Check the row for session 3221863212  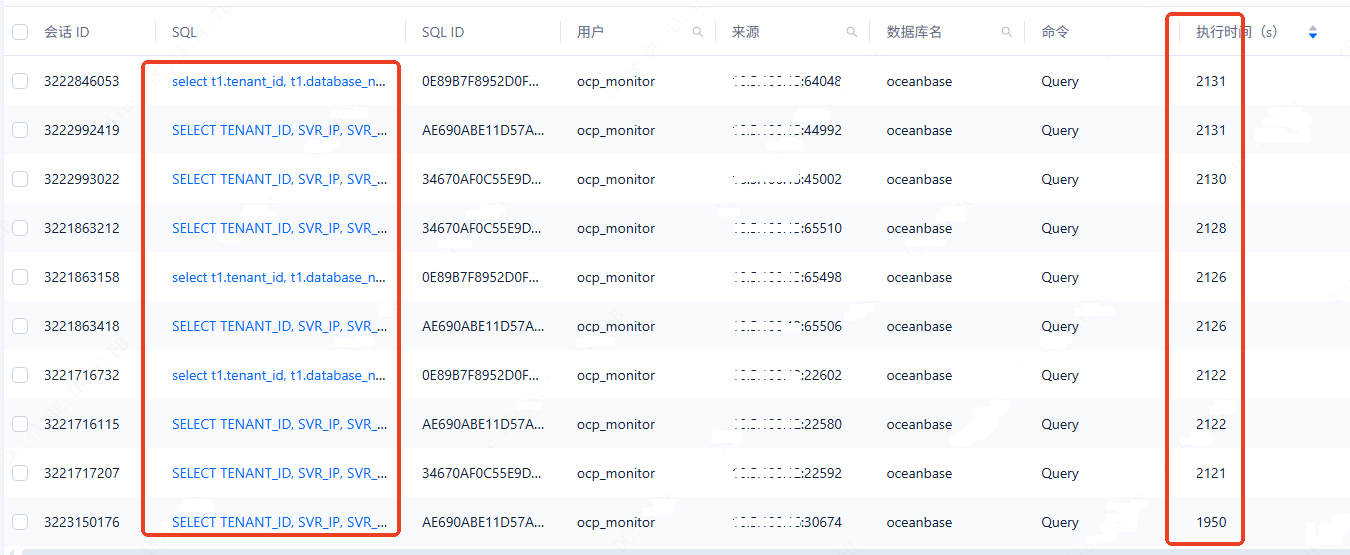20,228
